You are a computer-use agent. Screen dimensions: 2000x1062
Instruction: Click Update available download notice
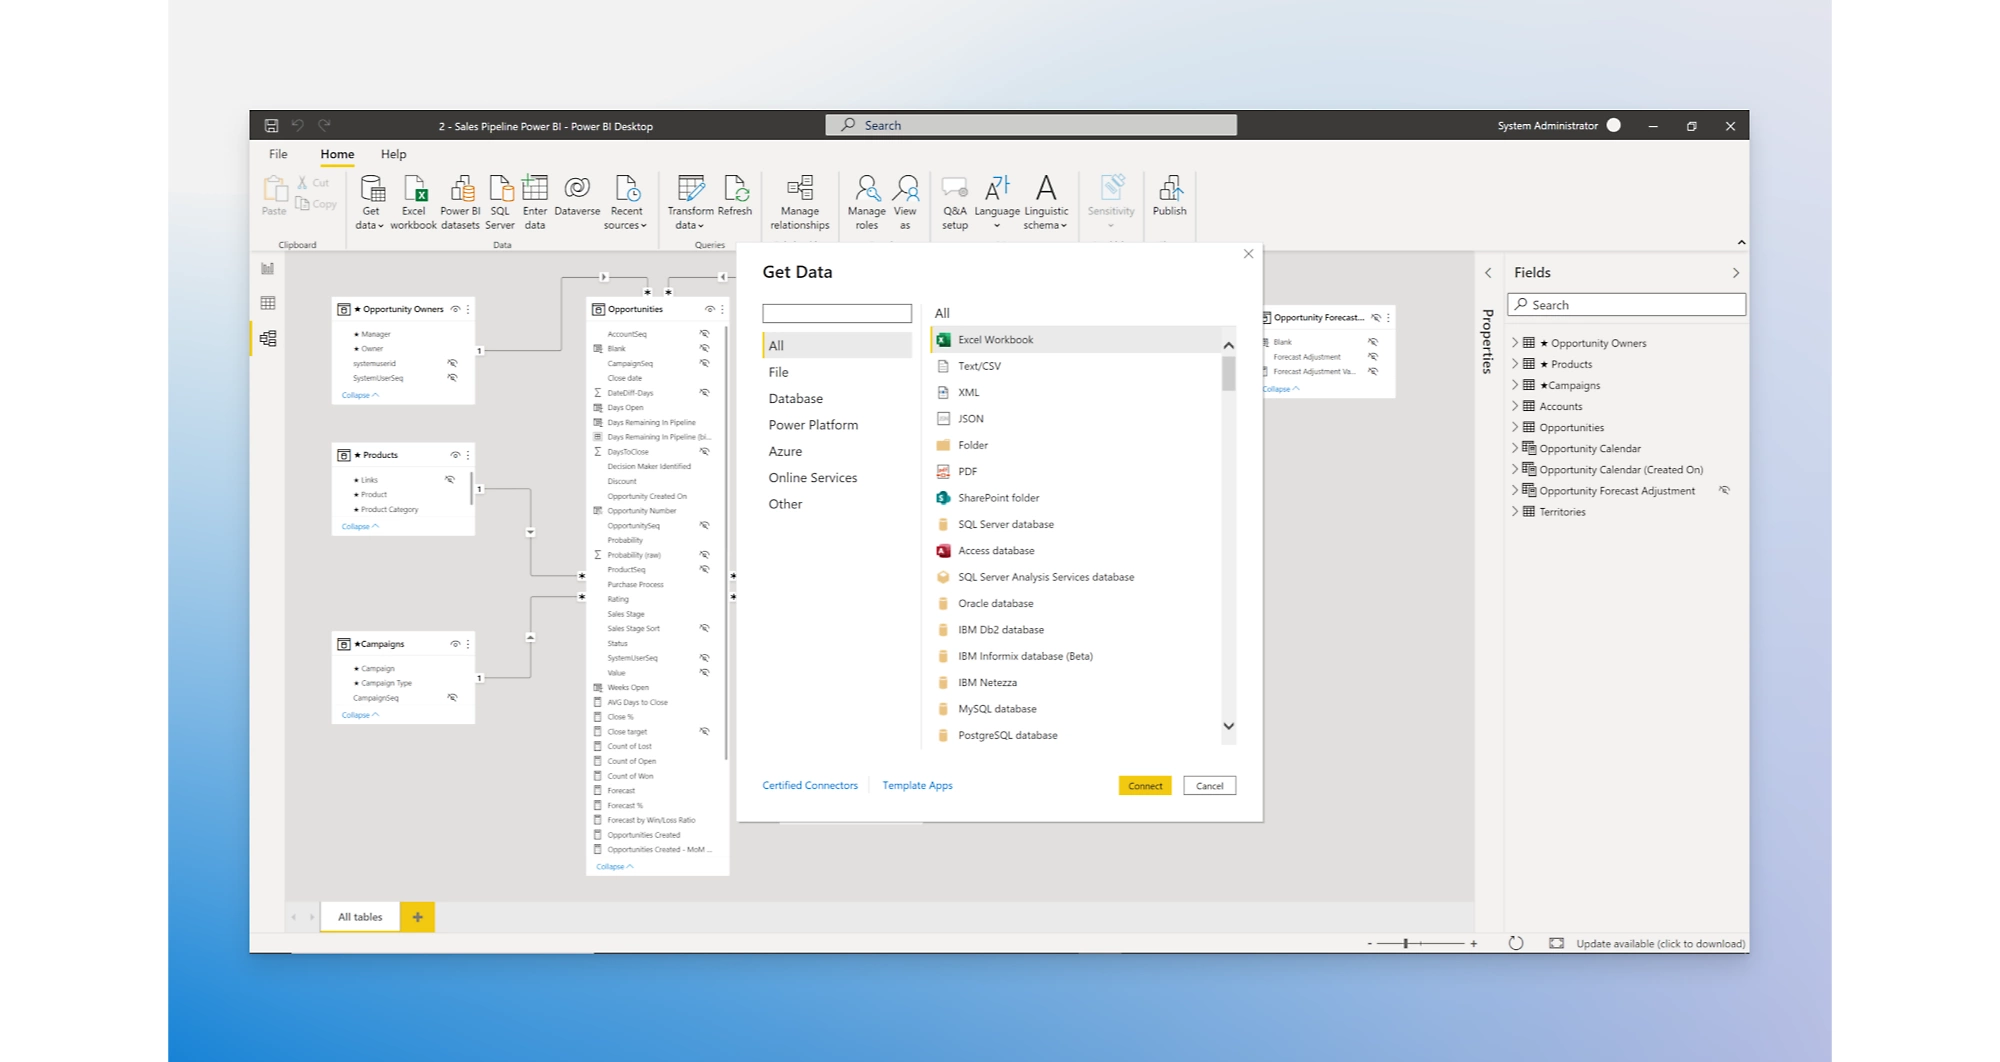point(1660,943)
